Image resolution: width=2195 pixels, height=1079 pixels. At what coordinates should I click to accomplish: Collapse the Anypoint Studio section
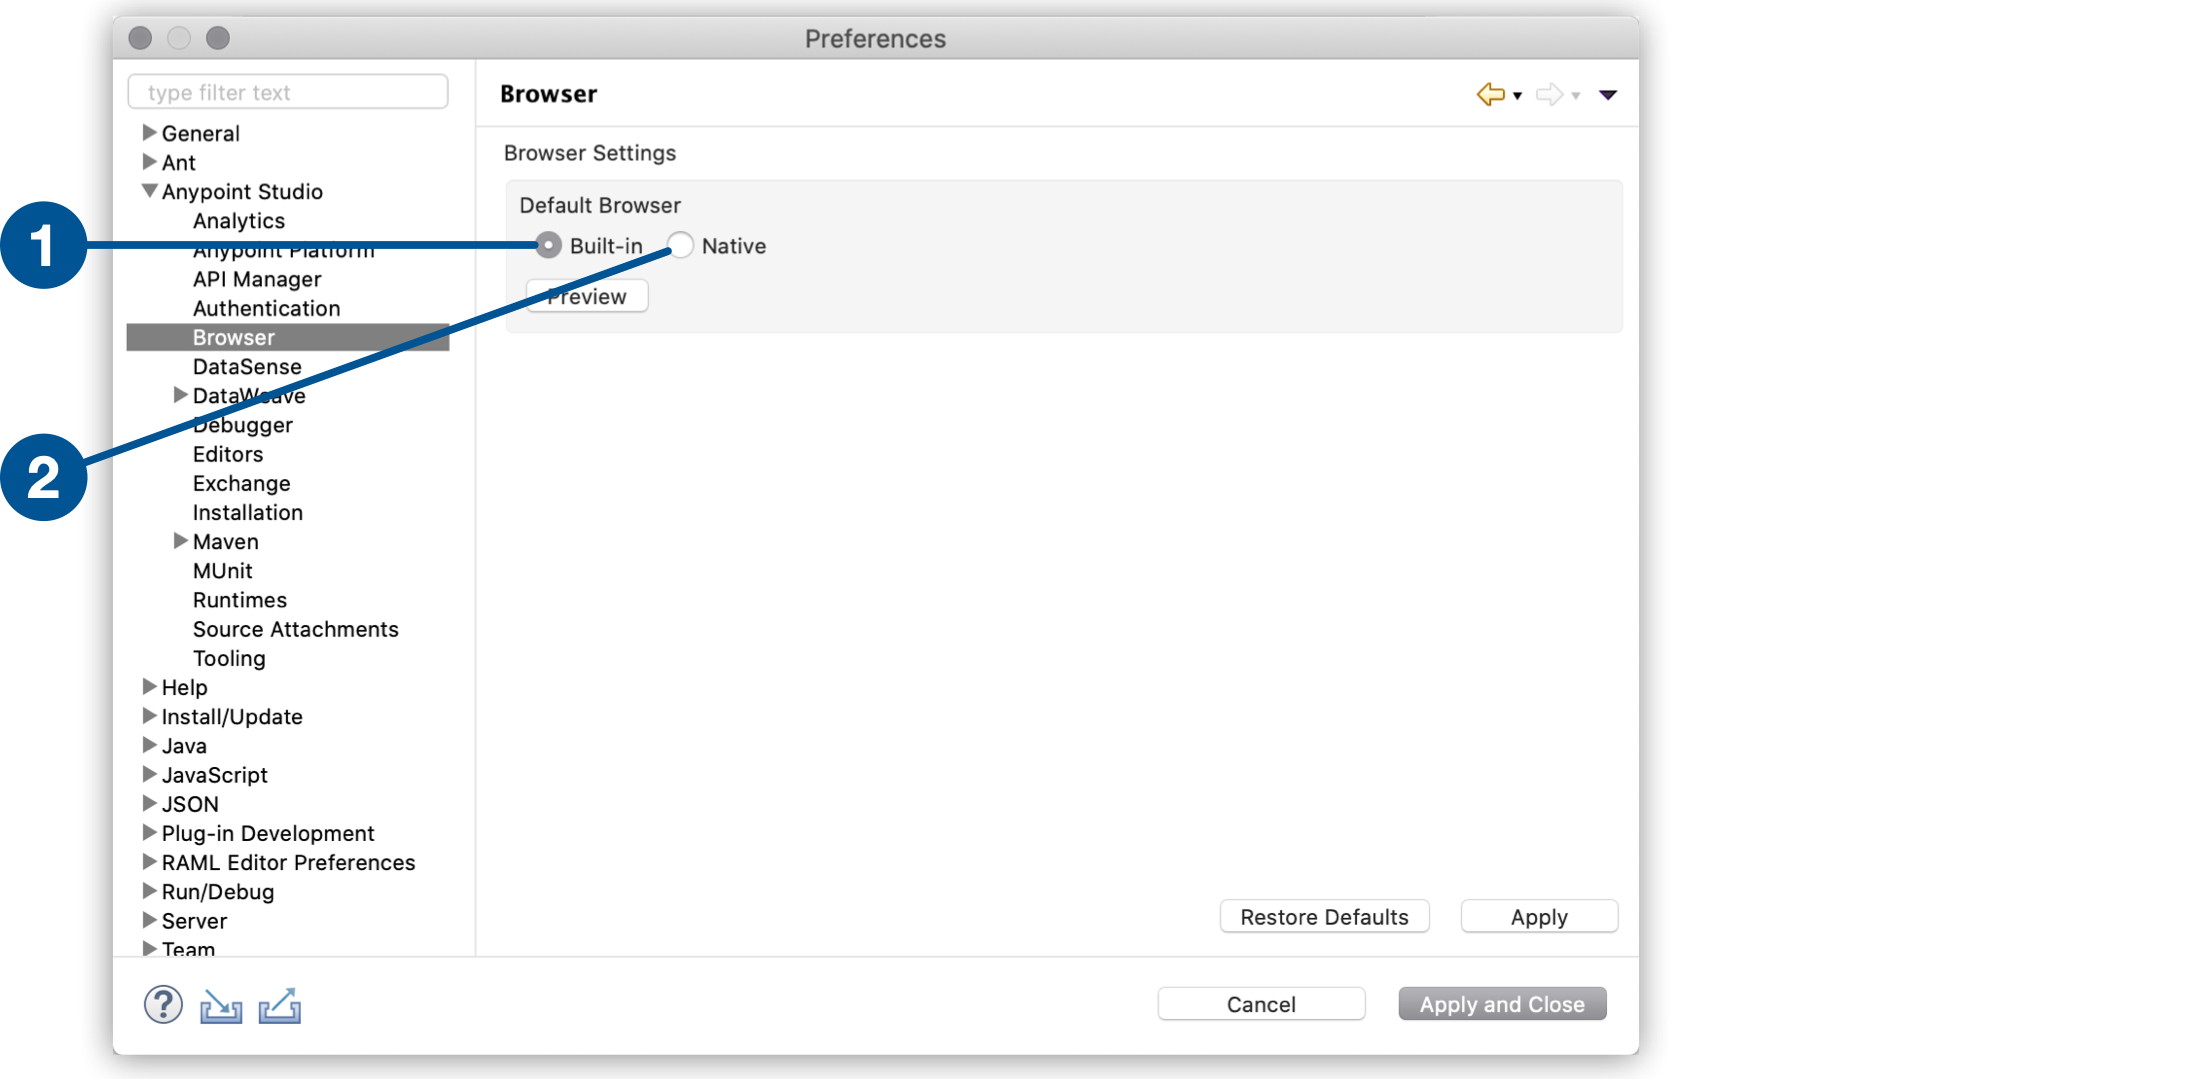pos(148,191)
